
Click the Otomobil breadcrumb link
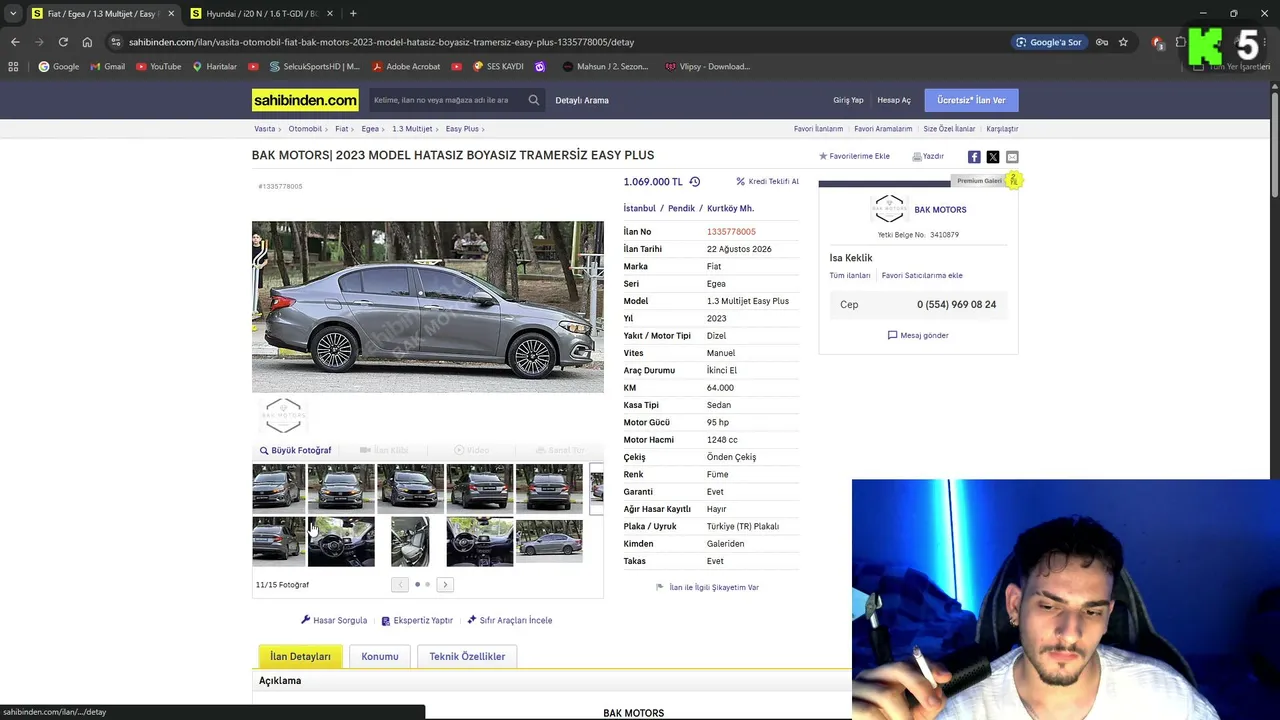(305, 129)
